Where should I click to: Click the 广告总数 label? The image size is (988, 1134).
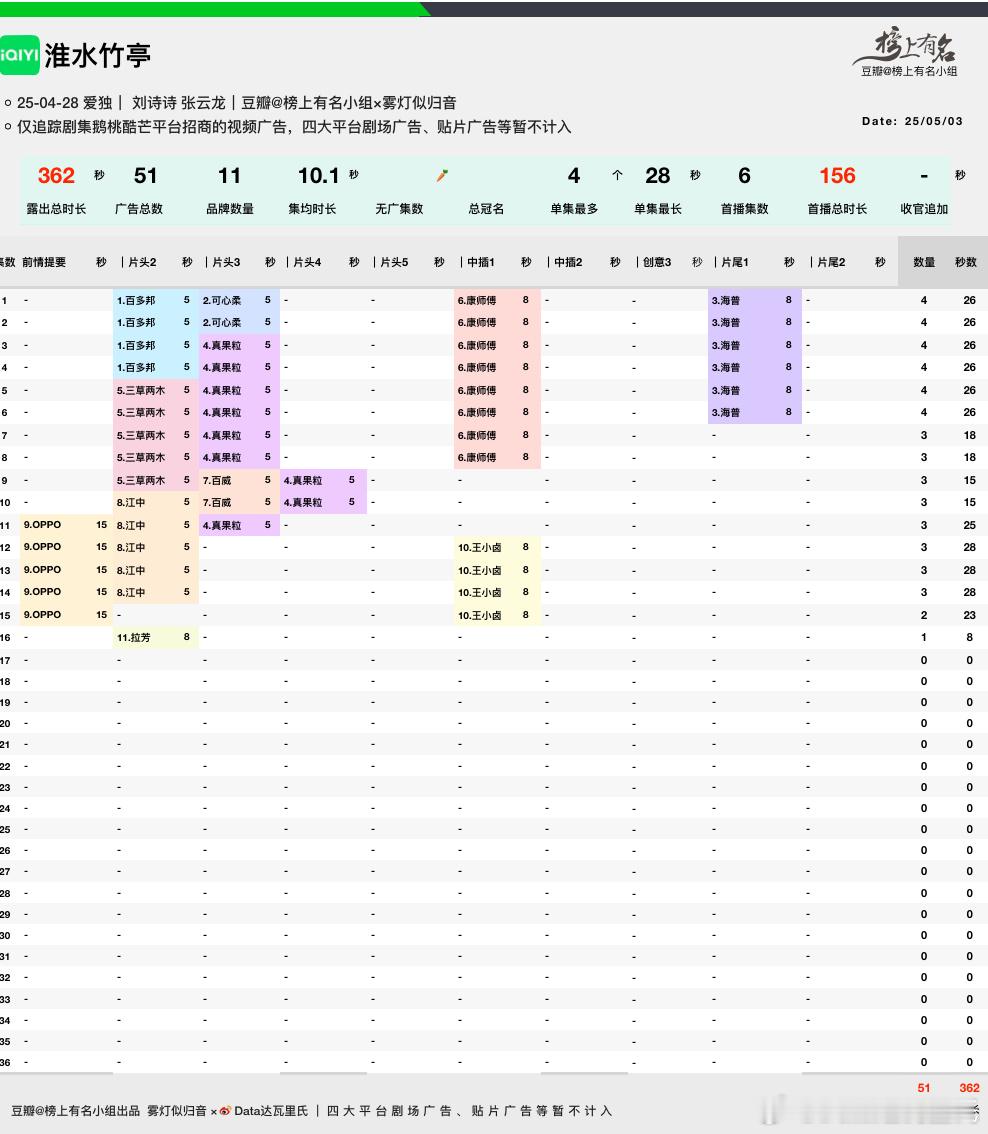pos(139,208)
